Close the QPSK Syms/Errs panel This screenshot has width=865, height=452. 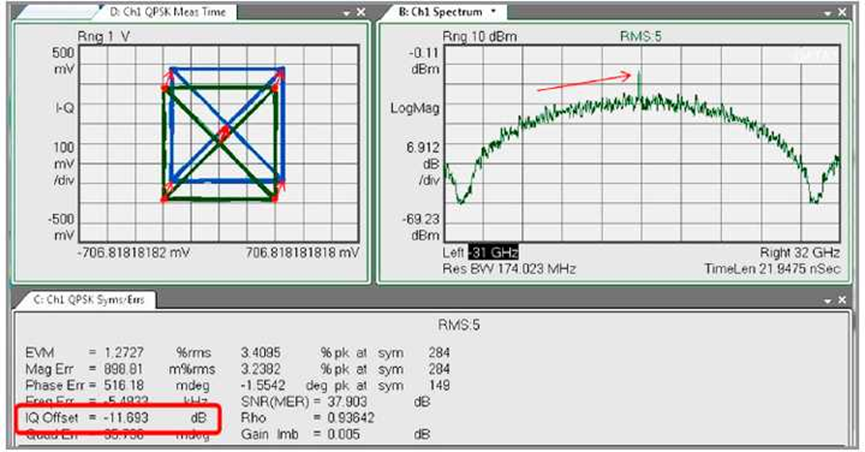pyautogui.click(x=843, y=301)
